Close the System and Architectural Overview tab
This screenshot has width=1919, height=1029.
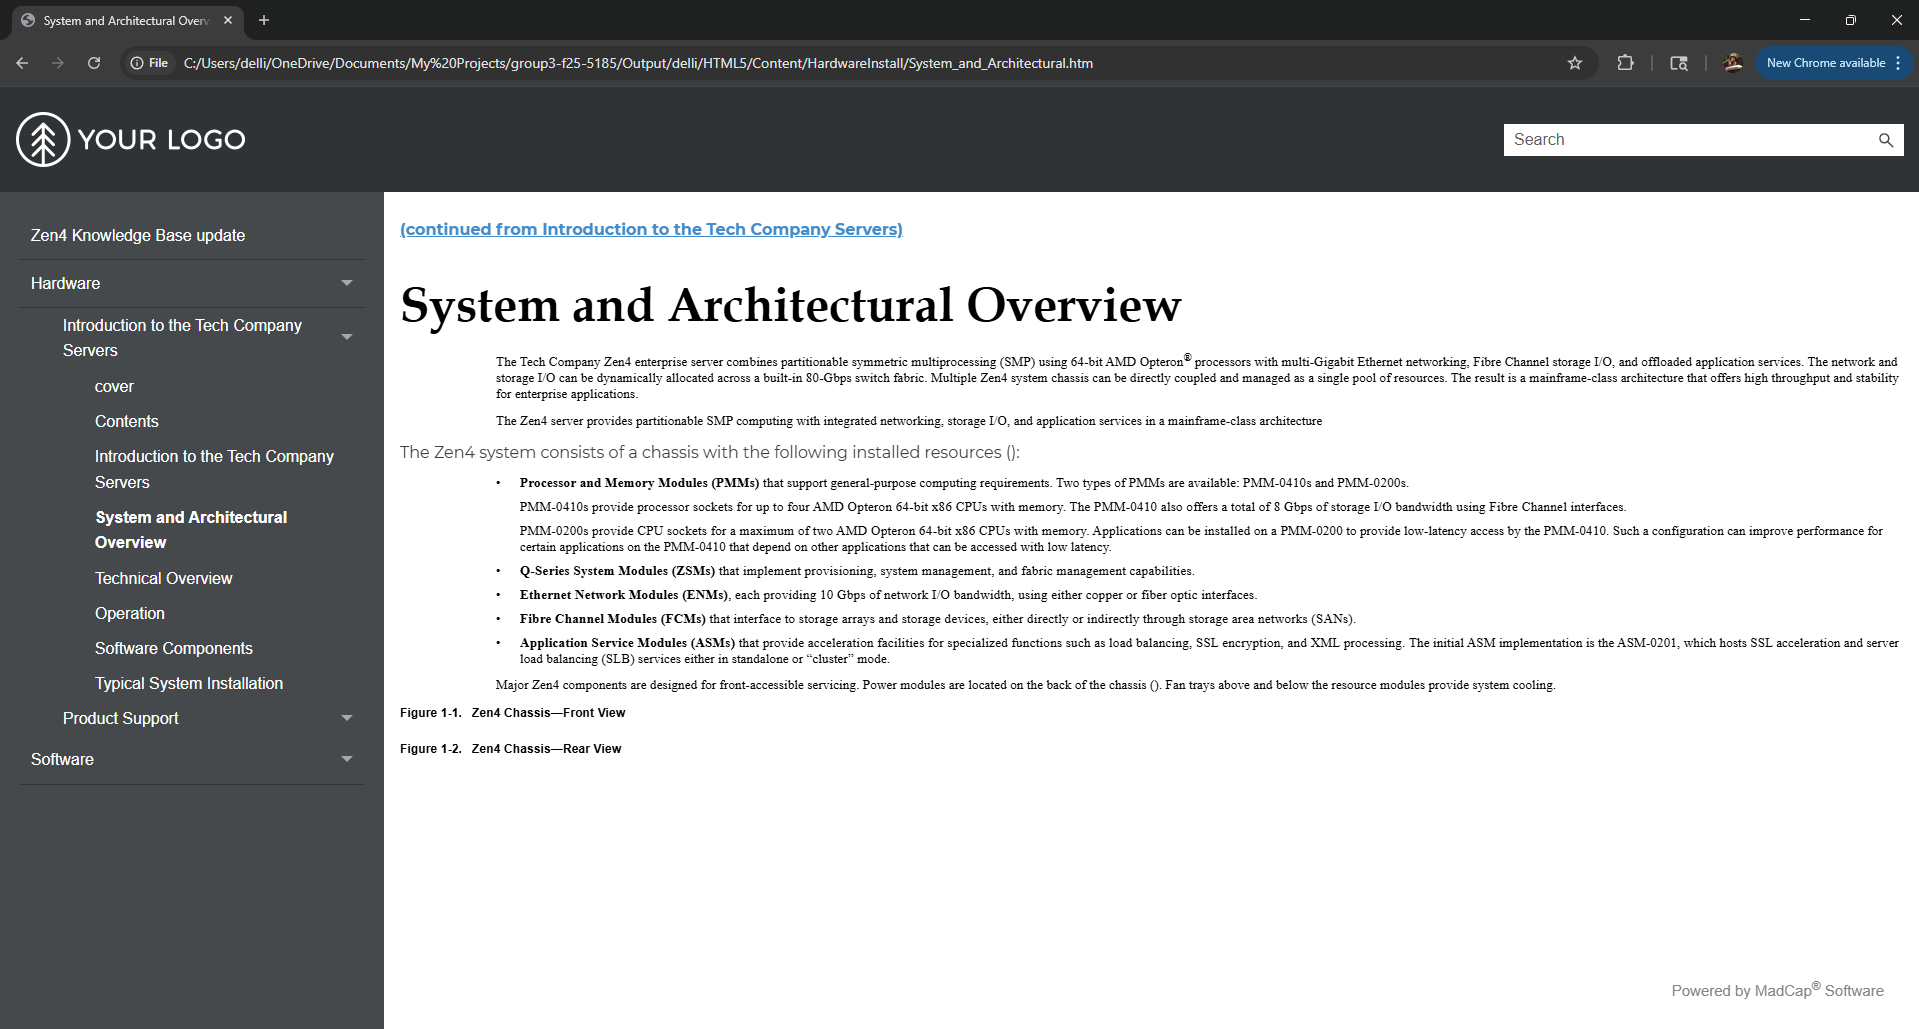coord(228,20)
